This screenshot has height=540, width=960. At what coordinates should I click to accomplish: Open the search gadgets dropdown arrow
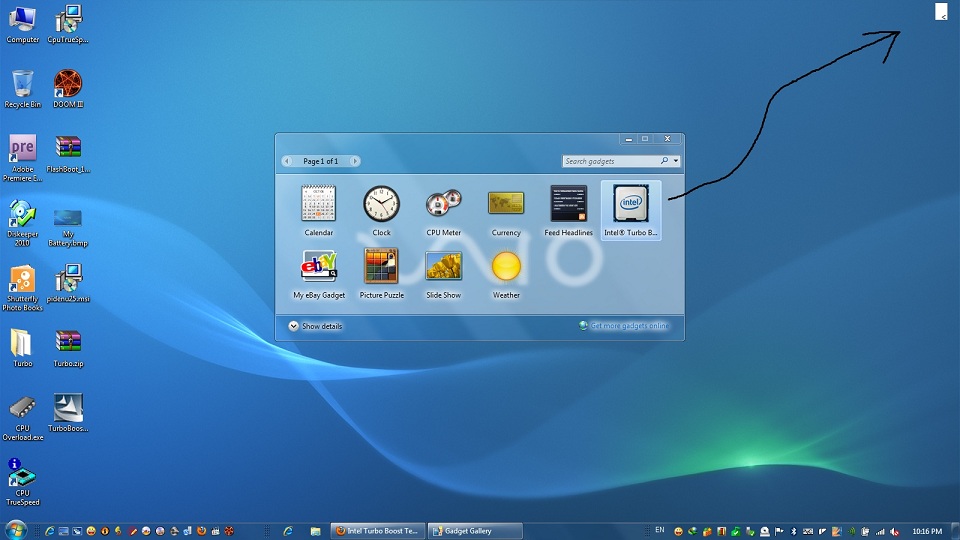tap(676, 161)
